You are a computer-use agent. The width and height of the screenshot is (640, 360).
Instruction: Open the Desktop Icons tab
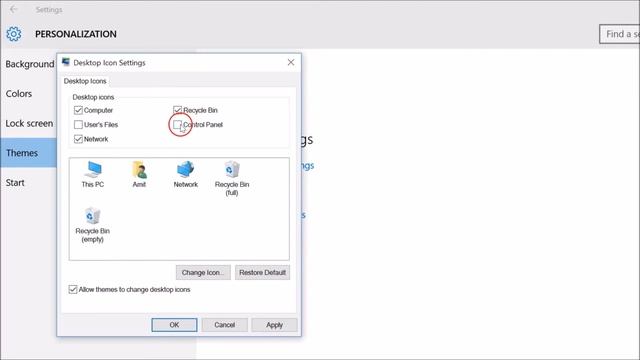pos(85,81)
